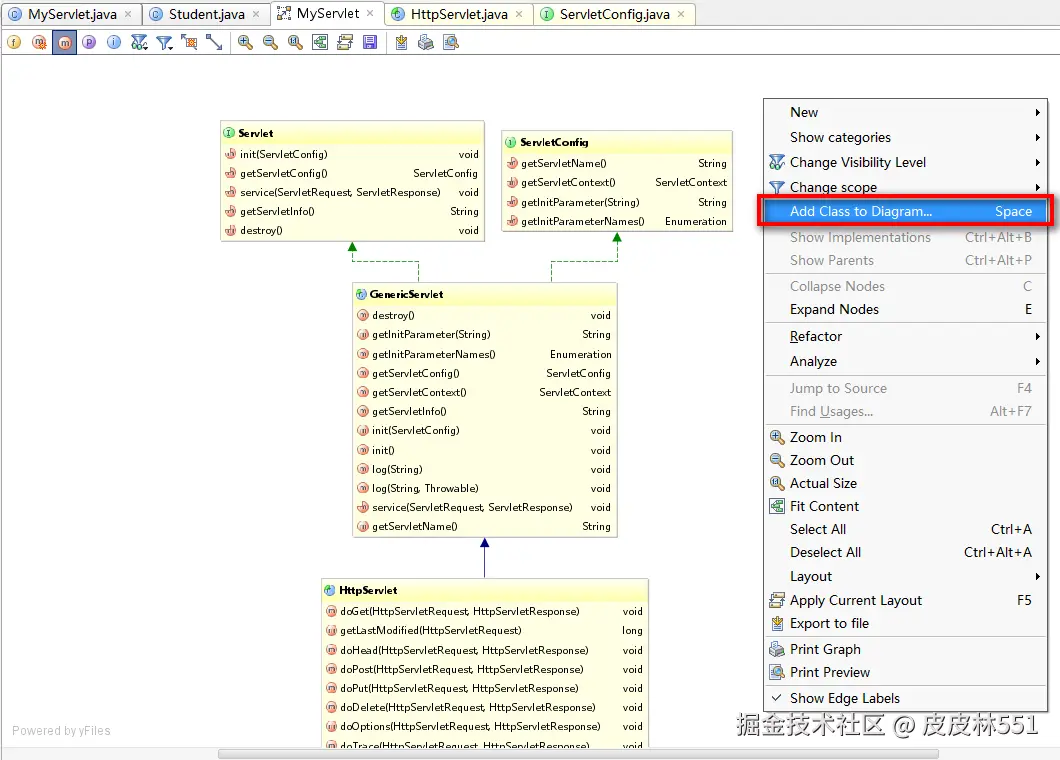Viewport: 1060px width, 760px height.
Task: Open Change Visibility Level toolbar dropdown
Action: click(x=139, y=43)
